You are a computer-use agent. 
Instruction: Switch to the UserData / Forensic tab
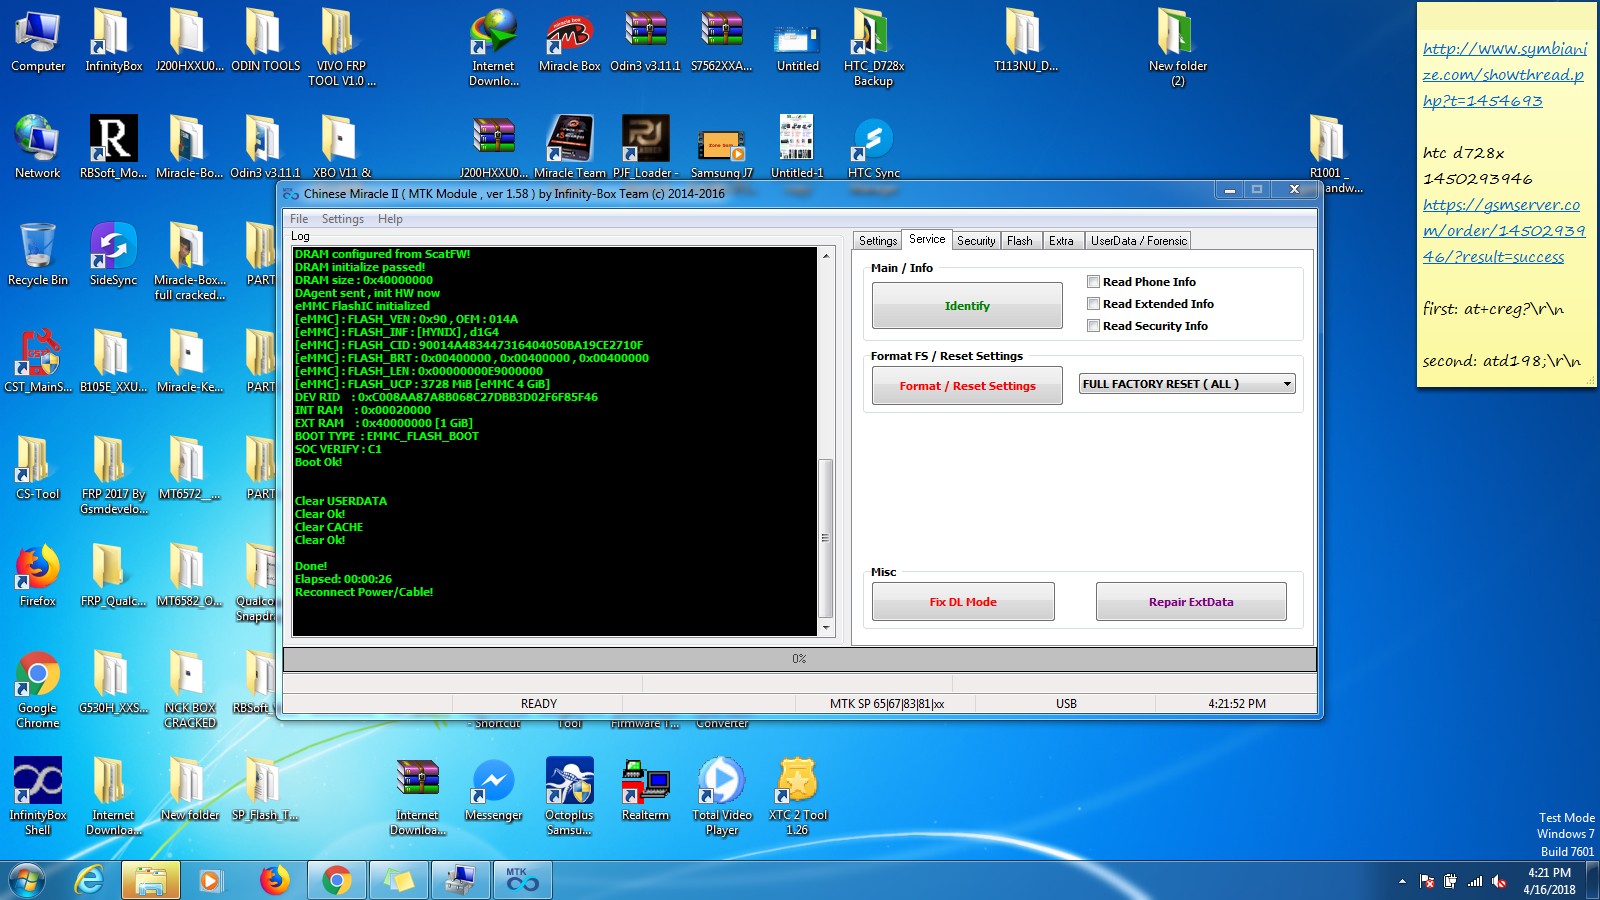click(x=1138, y=241)
